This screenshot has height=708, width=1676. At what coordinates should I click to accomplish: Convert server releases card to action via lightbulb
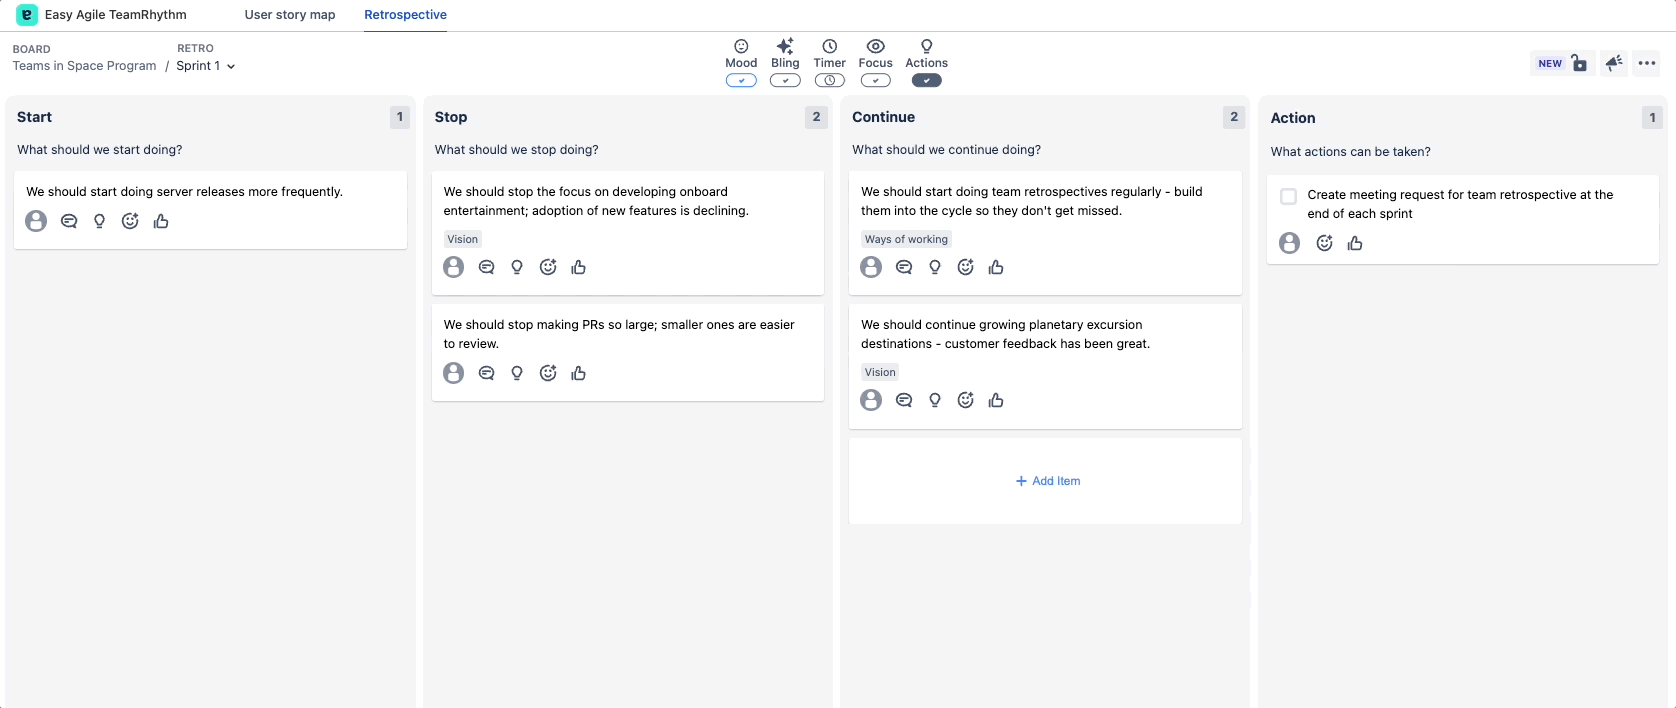point(99,221)
